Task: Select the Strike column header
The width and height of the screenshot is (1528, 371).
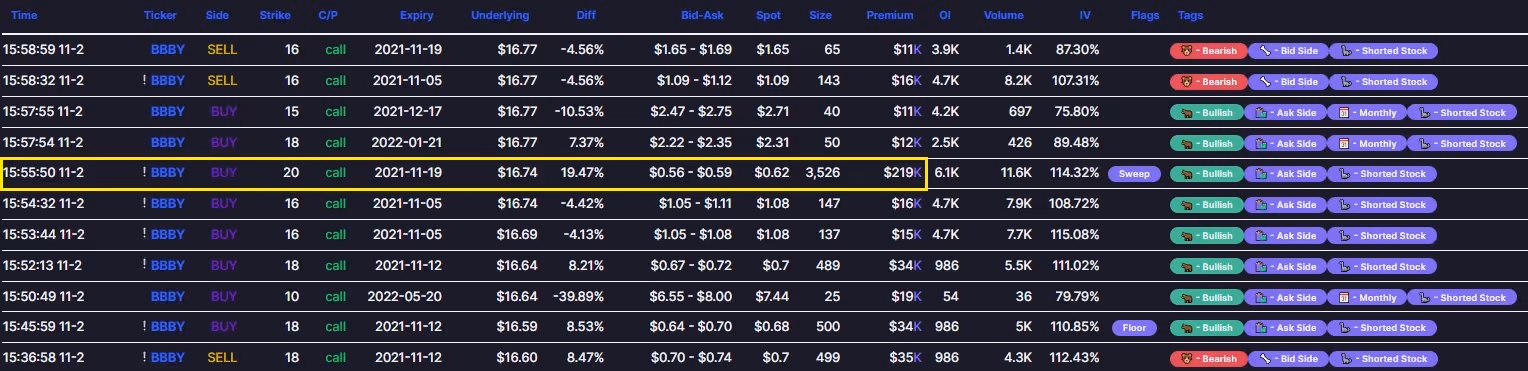Action: pos(275,16)
